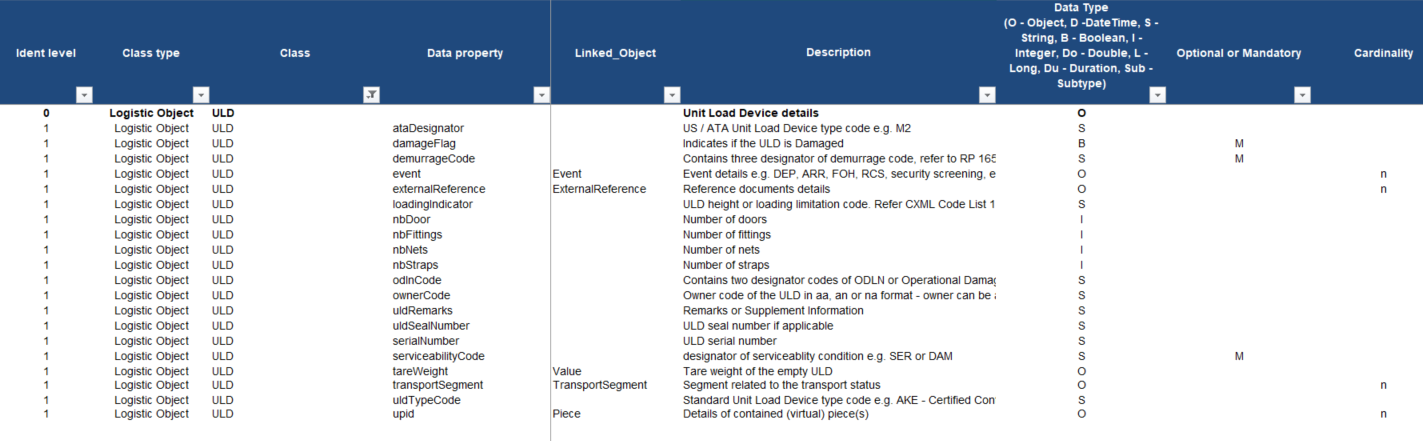Select the Value linked object cell

click(x=567, y=371)
